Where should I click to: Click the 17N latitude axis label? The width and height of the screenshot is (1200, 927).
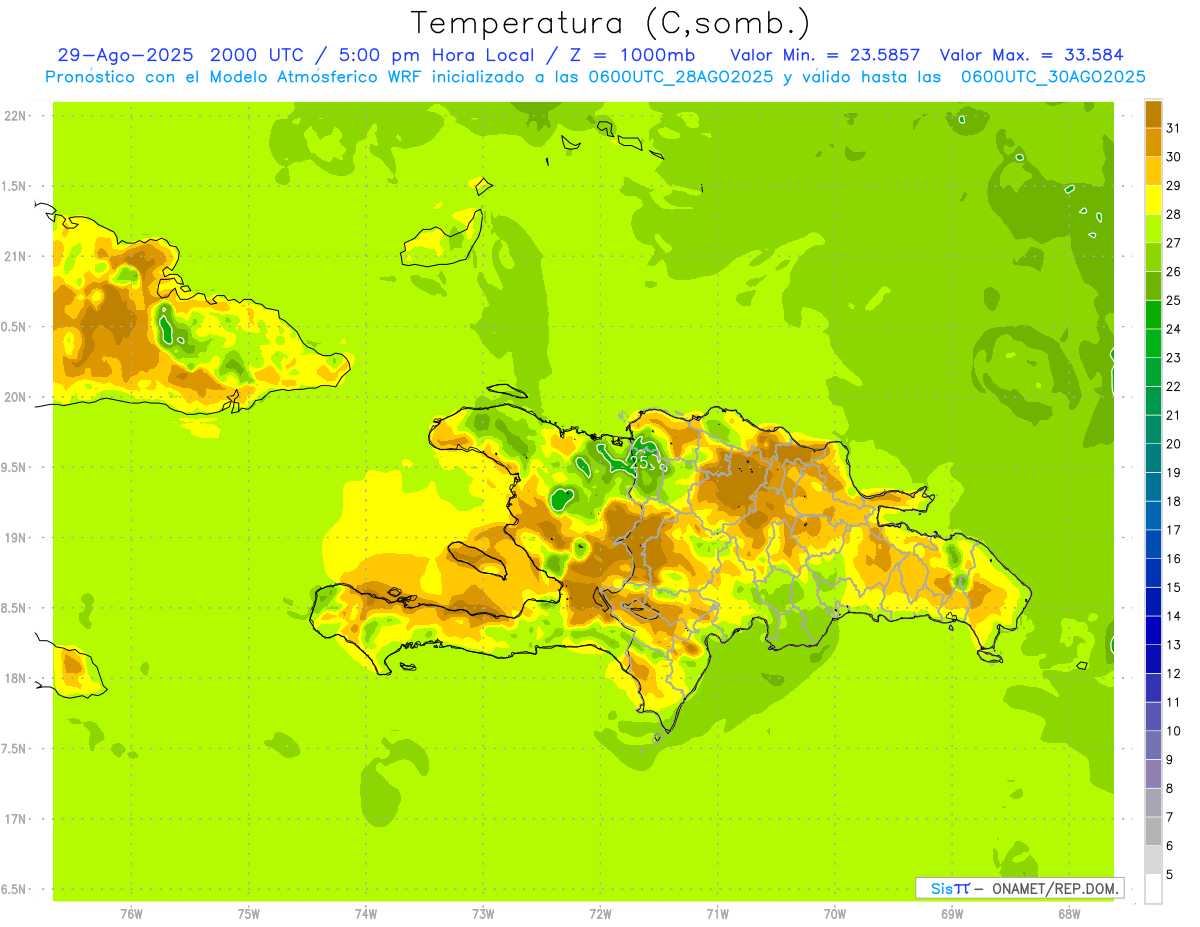(15, 819)
